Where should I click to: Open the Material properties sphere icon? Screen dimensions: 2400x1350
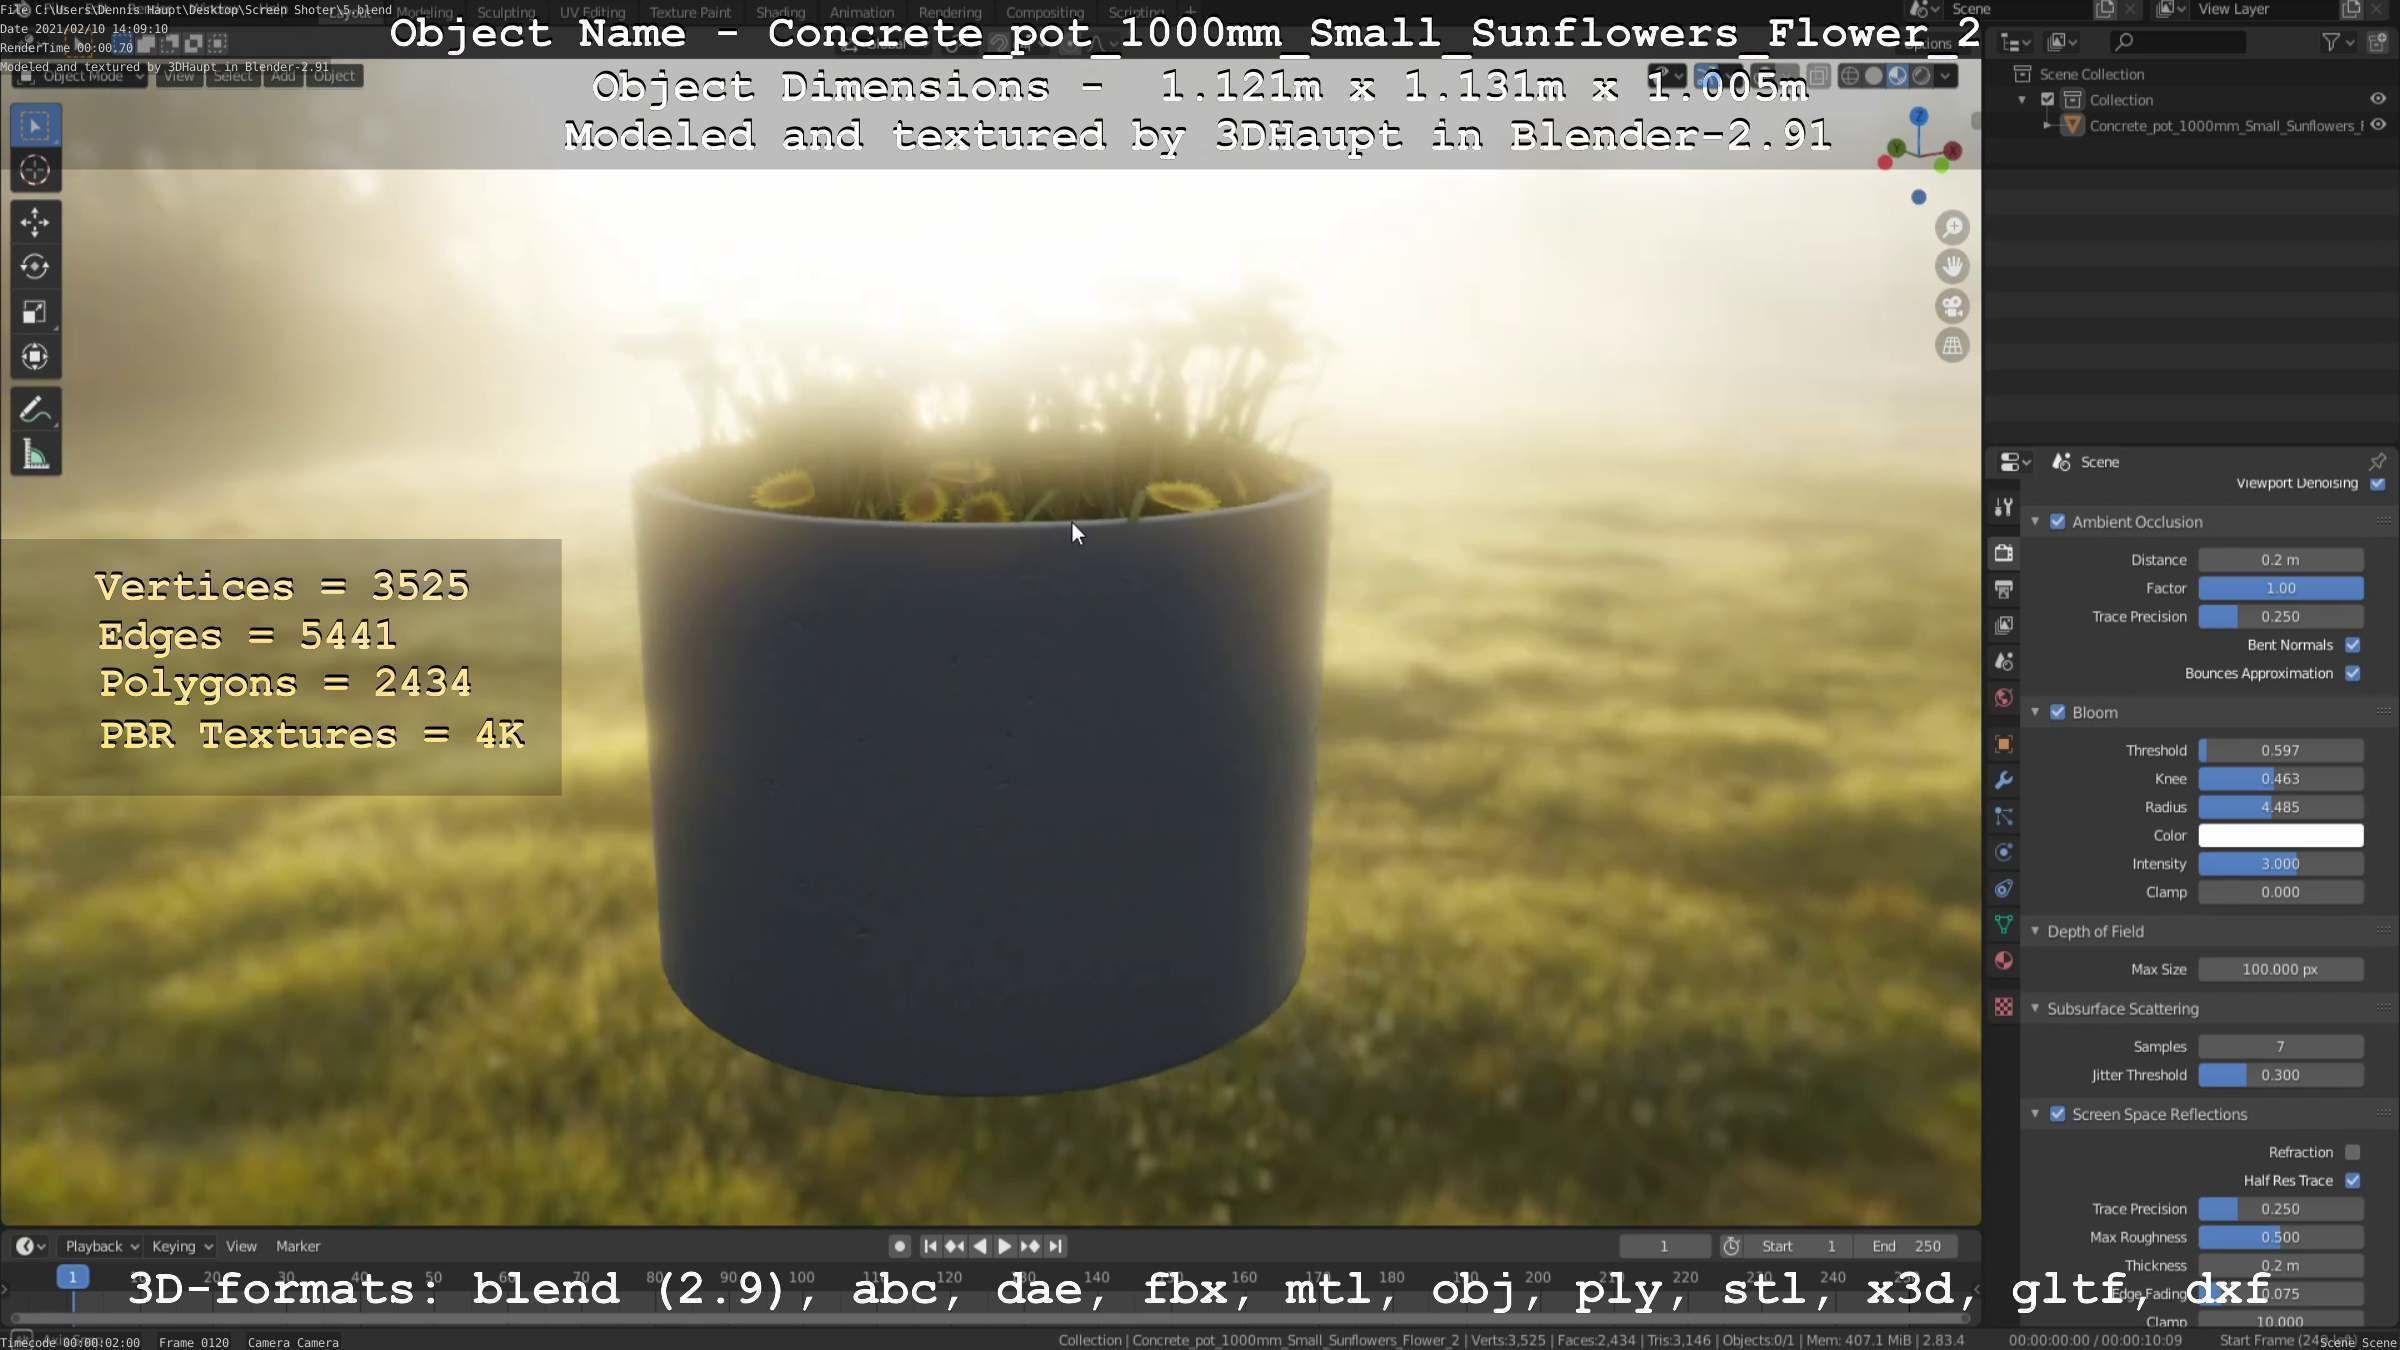2004,961
